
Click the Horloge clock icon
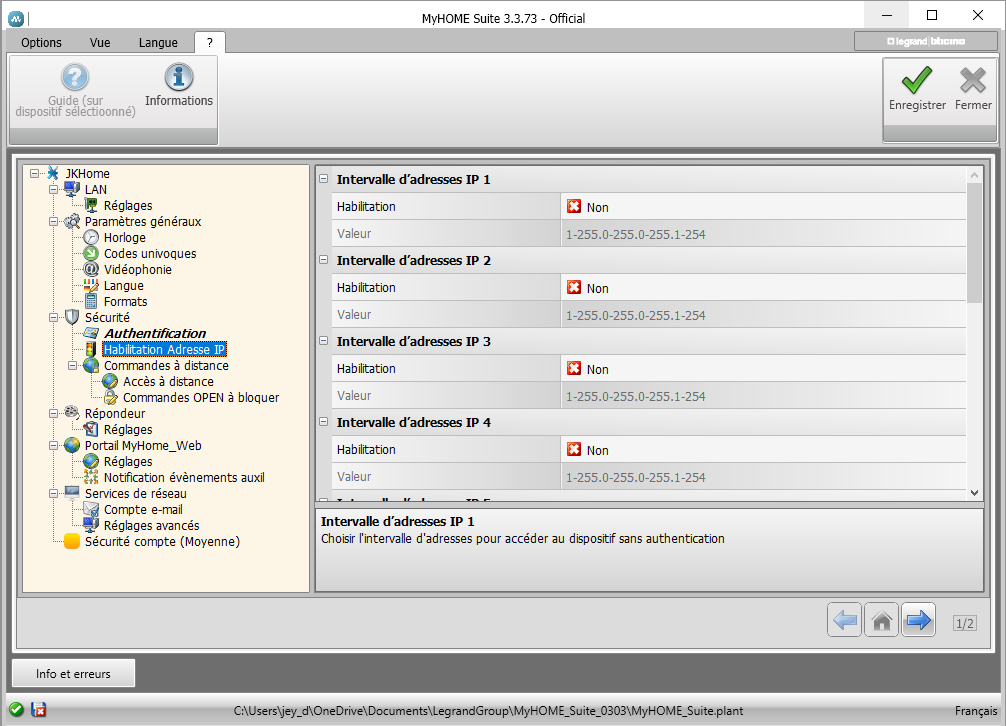tap(91, 237)
